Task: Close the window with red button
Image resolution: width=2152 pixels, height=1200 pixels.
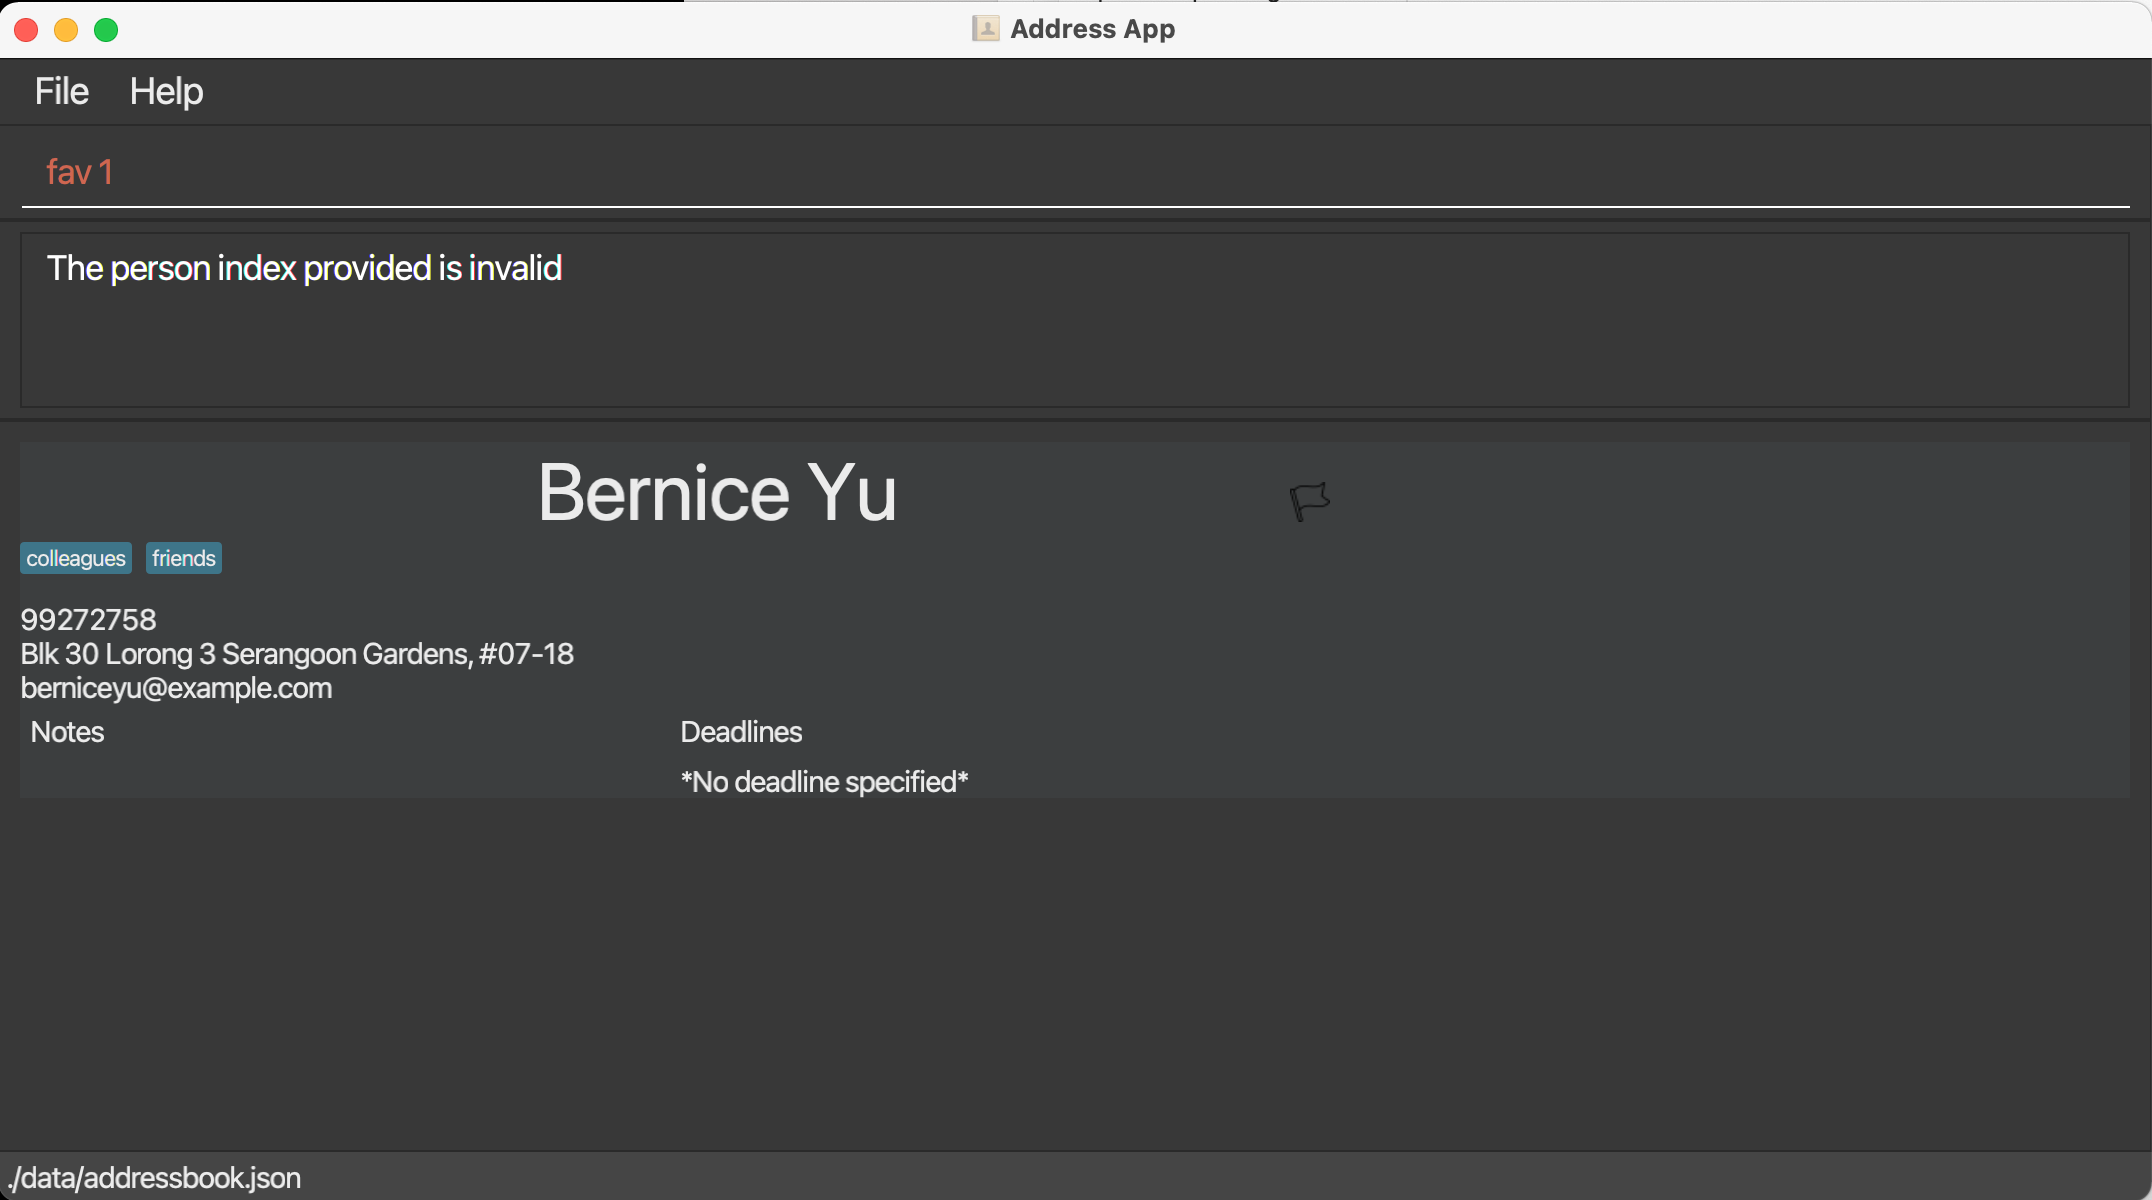Action: (27, 30)
